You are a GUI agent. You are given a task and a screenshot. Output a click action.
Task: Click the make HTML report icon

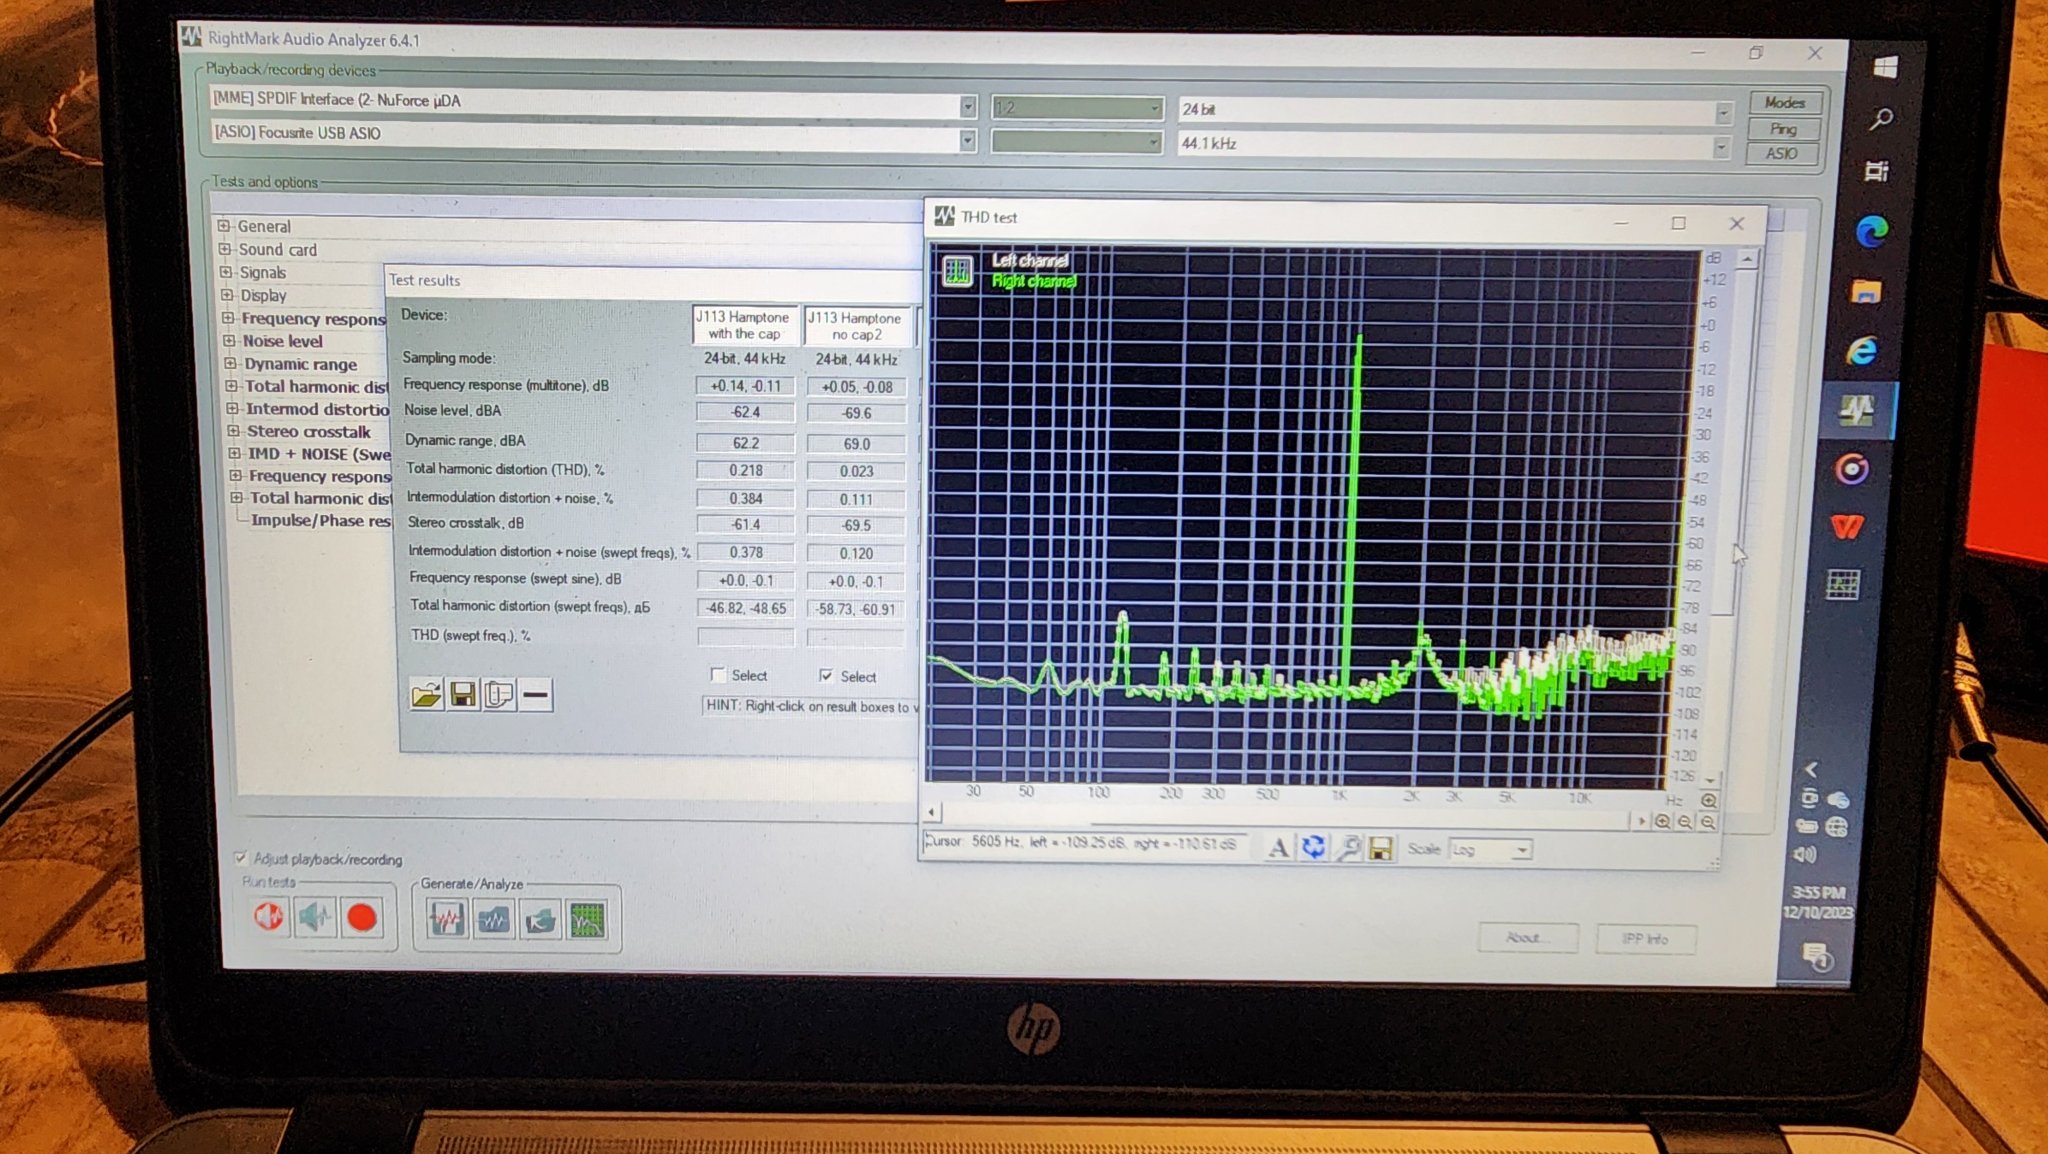pyautogui.click(x=499, y=695)
